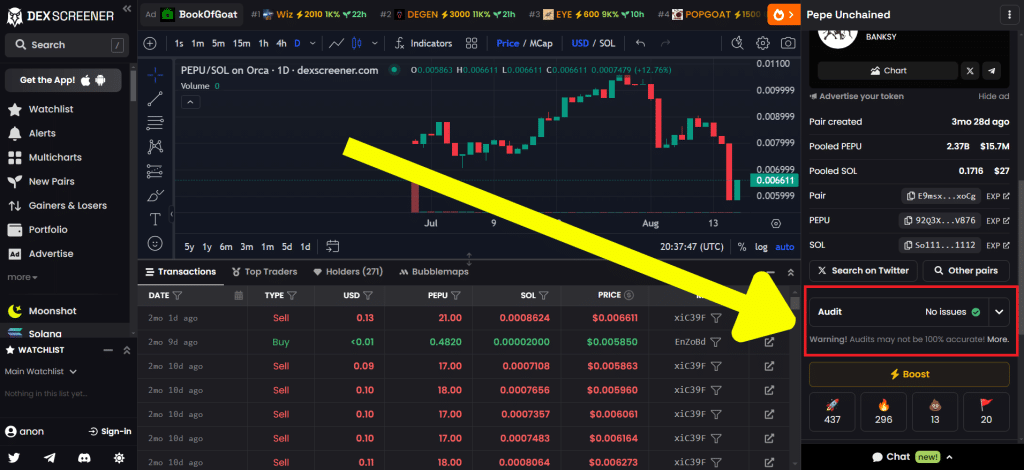1024x470 pixels.
Task: Open Telegram icon in sidebar footer
Action: click(50, 458)
